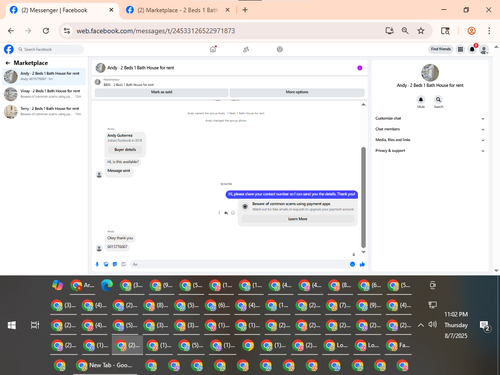Open the account profile avatar menu
Viewport: 500px width, 375px height.
click(x=484, y=49)
